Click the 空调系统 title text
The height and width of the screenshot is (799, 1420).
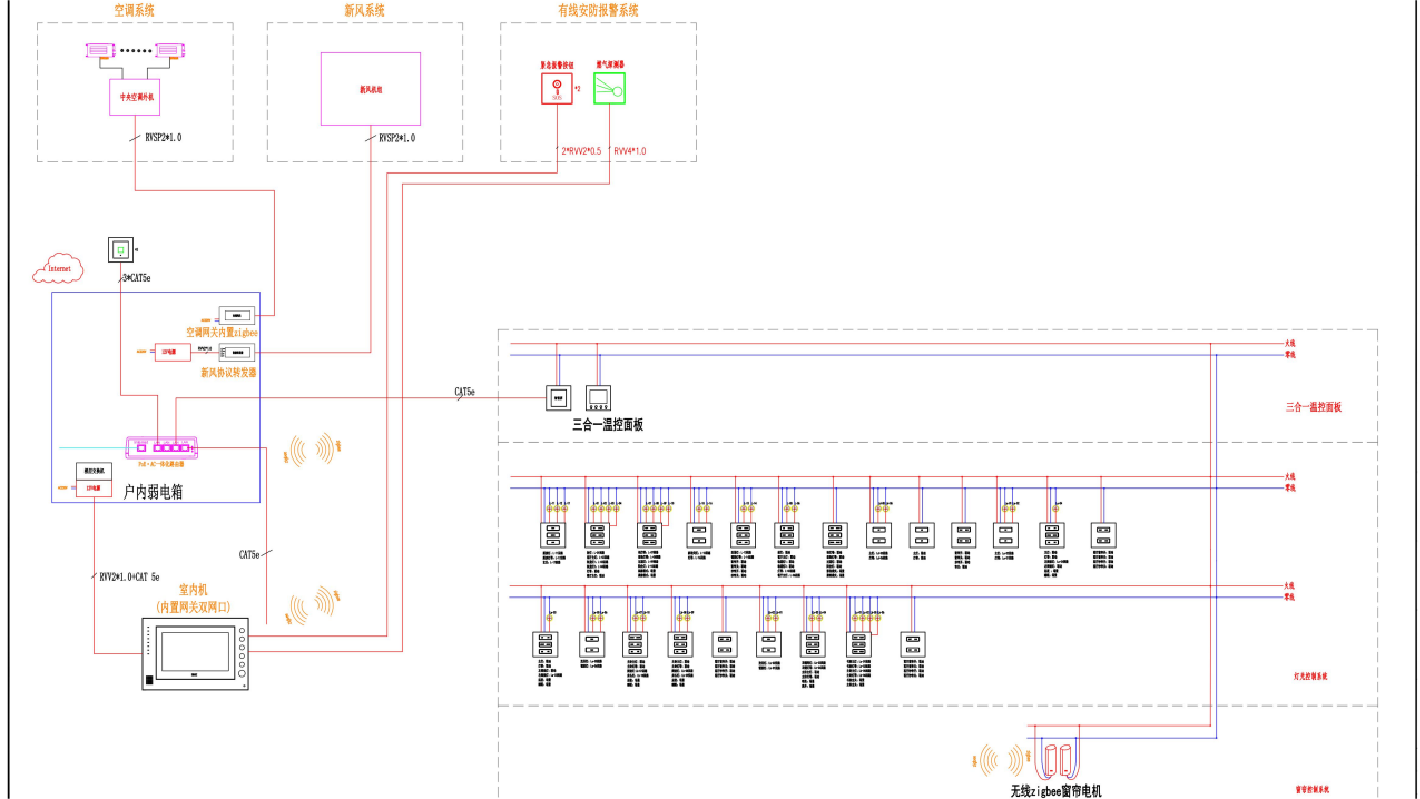[134, 10]
